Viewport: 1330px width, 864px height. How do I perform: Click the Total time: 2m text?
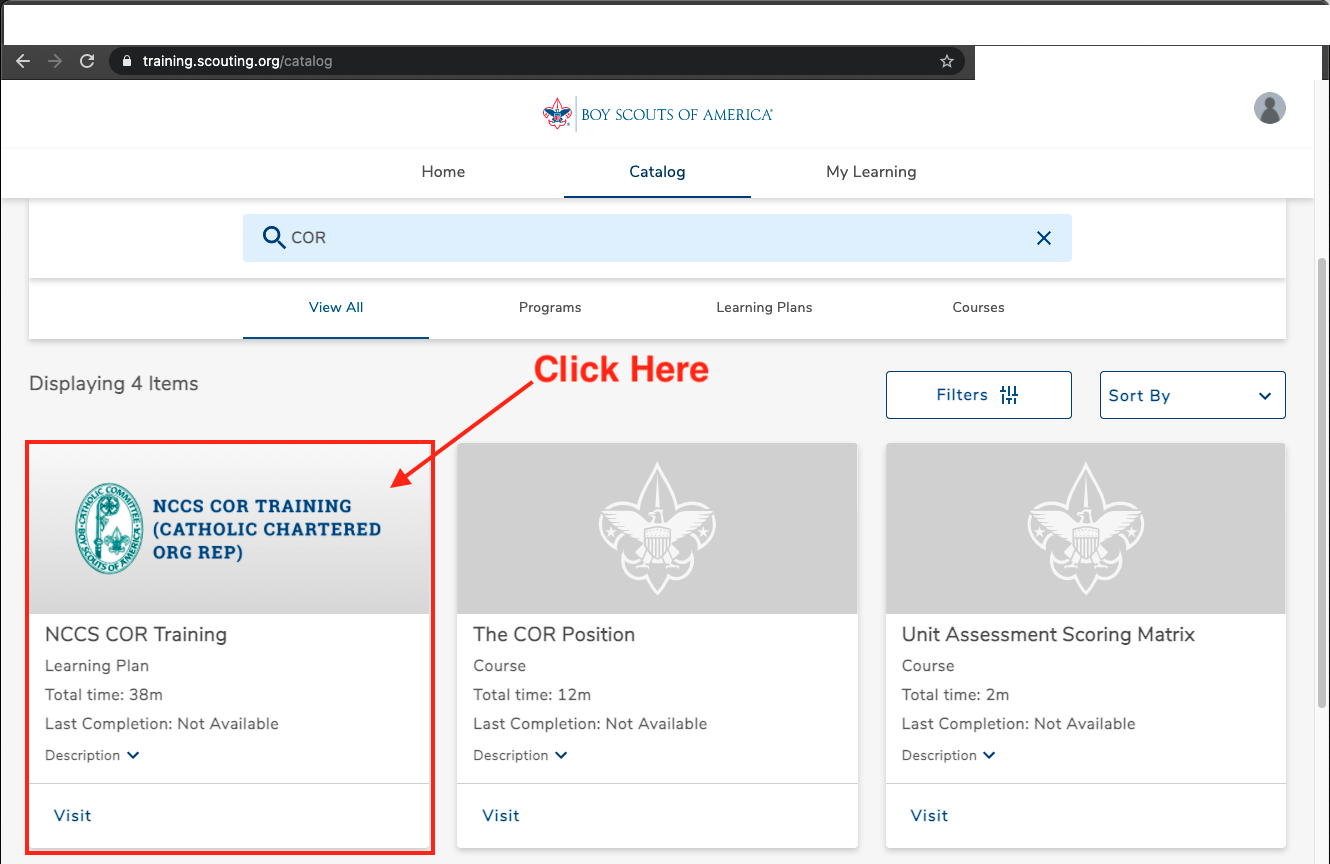click(x=955, y=695)
